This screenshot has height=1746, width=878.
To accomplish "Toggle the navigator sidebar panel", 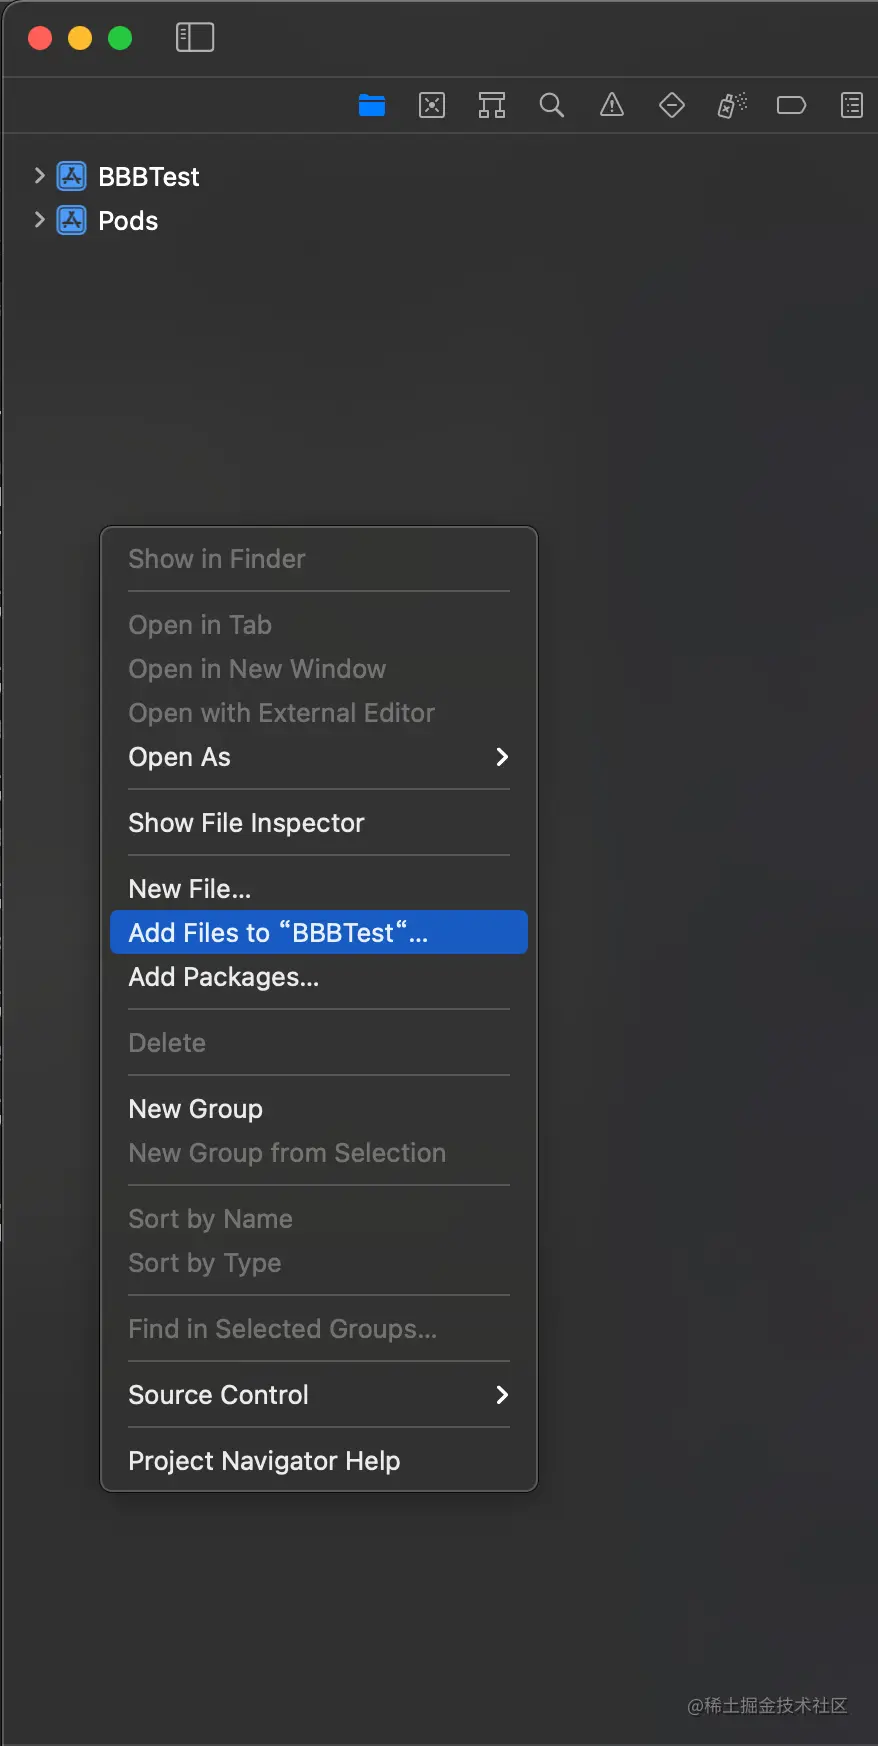I will click(195, 38).
